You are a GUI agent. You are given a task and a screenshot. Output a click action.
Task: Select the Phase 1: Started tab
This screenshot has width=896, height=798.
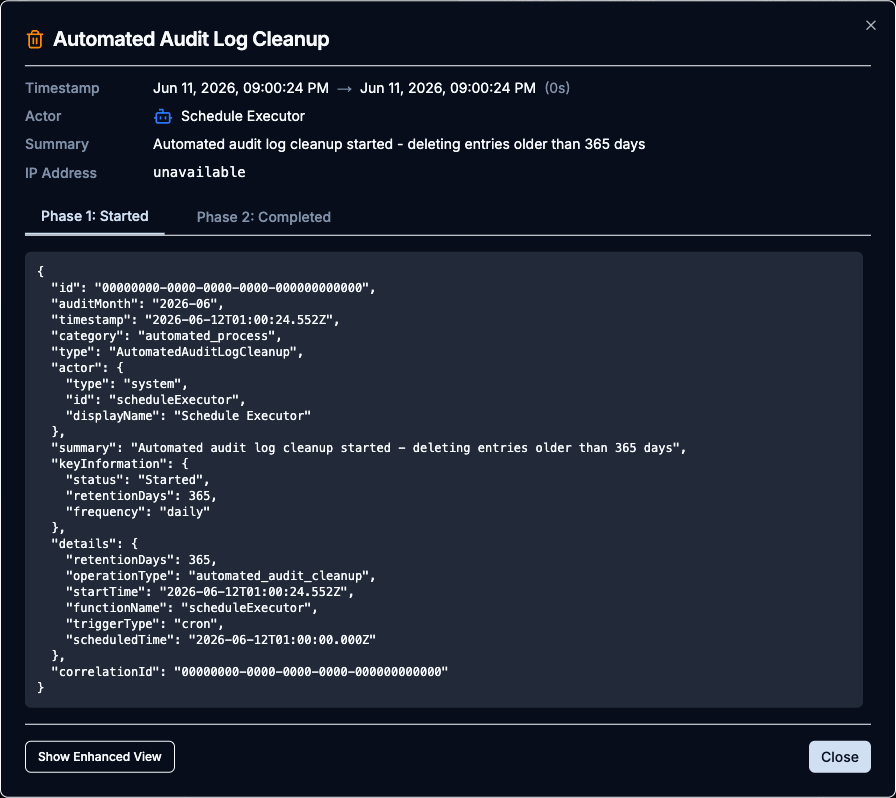click(x=95, y=216)
